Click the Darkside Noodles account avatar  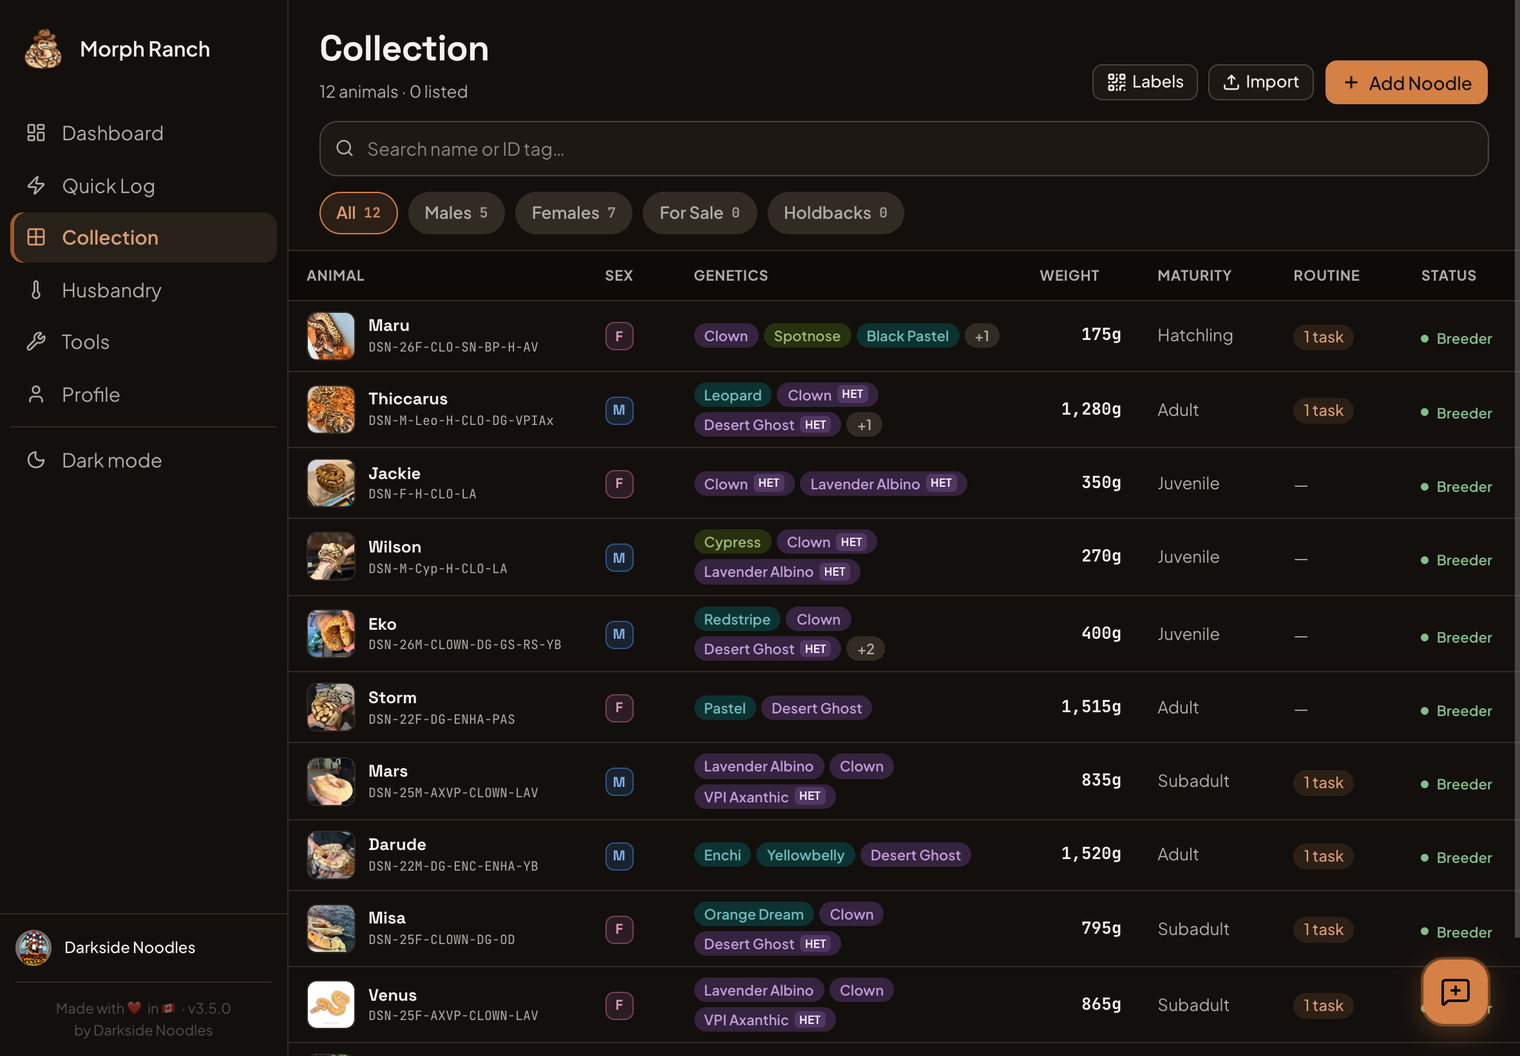pyautogui.click(x=34, y=948)
